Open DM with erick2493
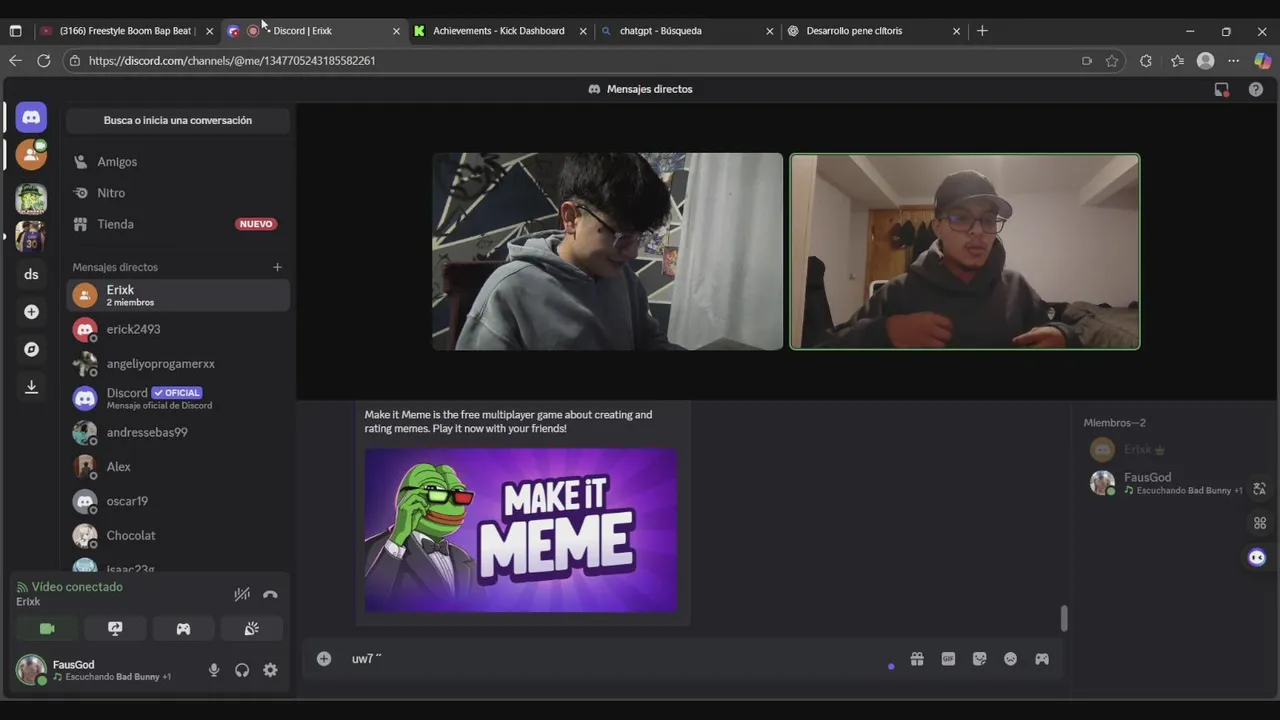 click(178, 329)
